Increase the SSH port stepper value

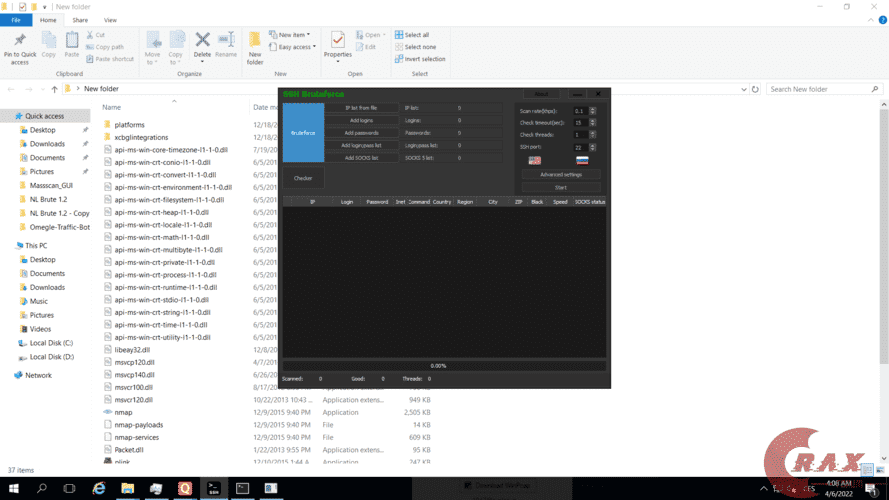pyautogui.click(x=593, y=145)
